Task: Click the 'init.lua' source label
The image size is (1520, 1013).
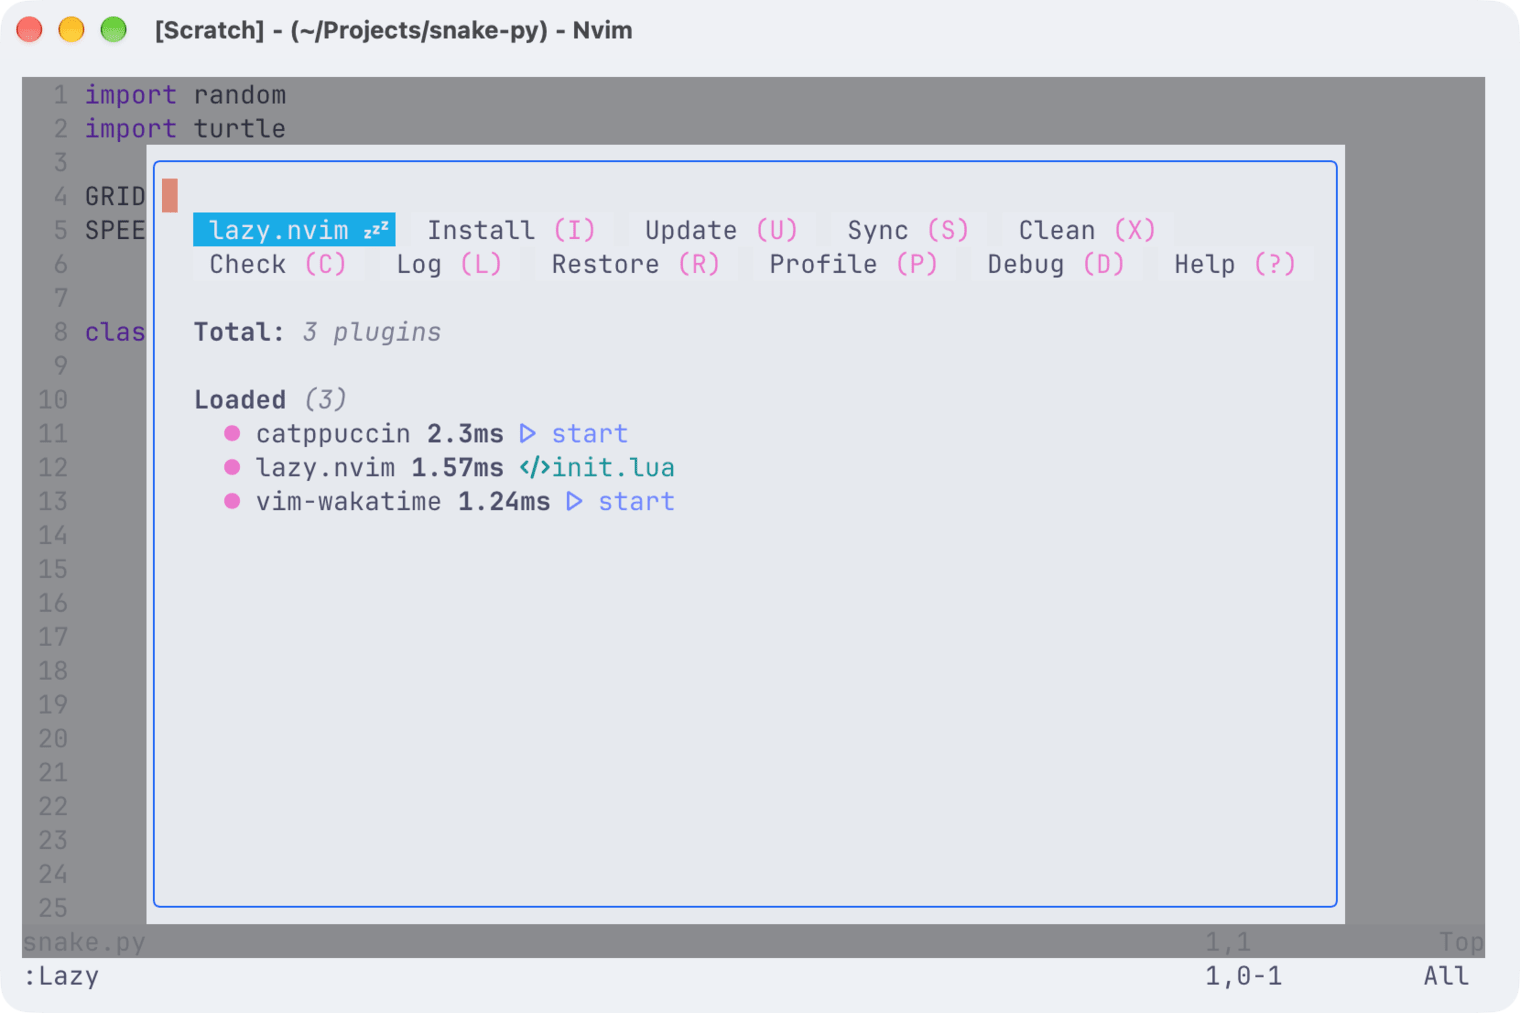Action: tap(613, 467)
